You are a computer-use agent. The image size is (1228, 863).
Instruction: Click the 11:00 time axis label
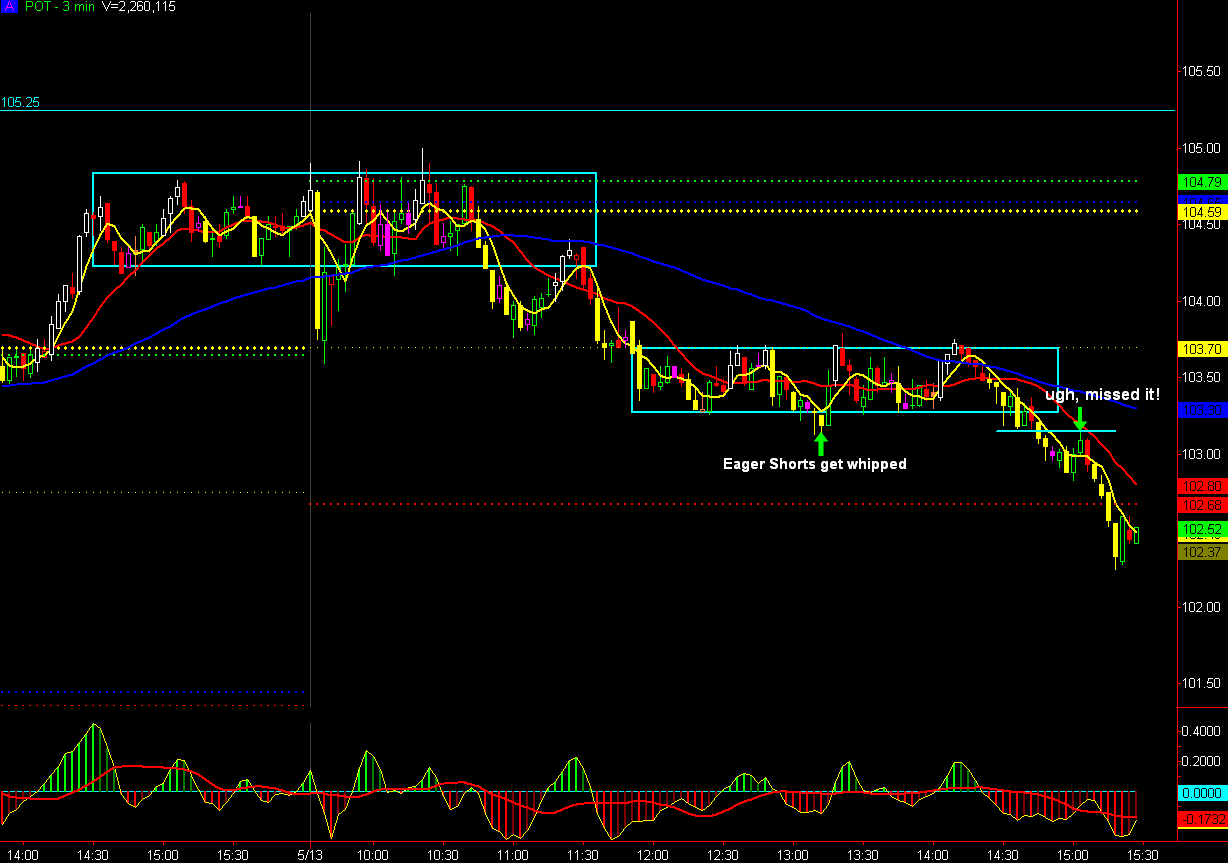click(x=511, y=856)
